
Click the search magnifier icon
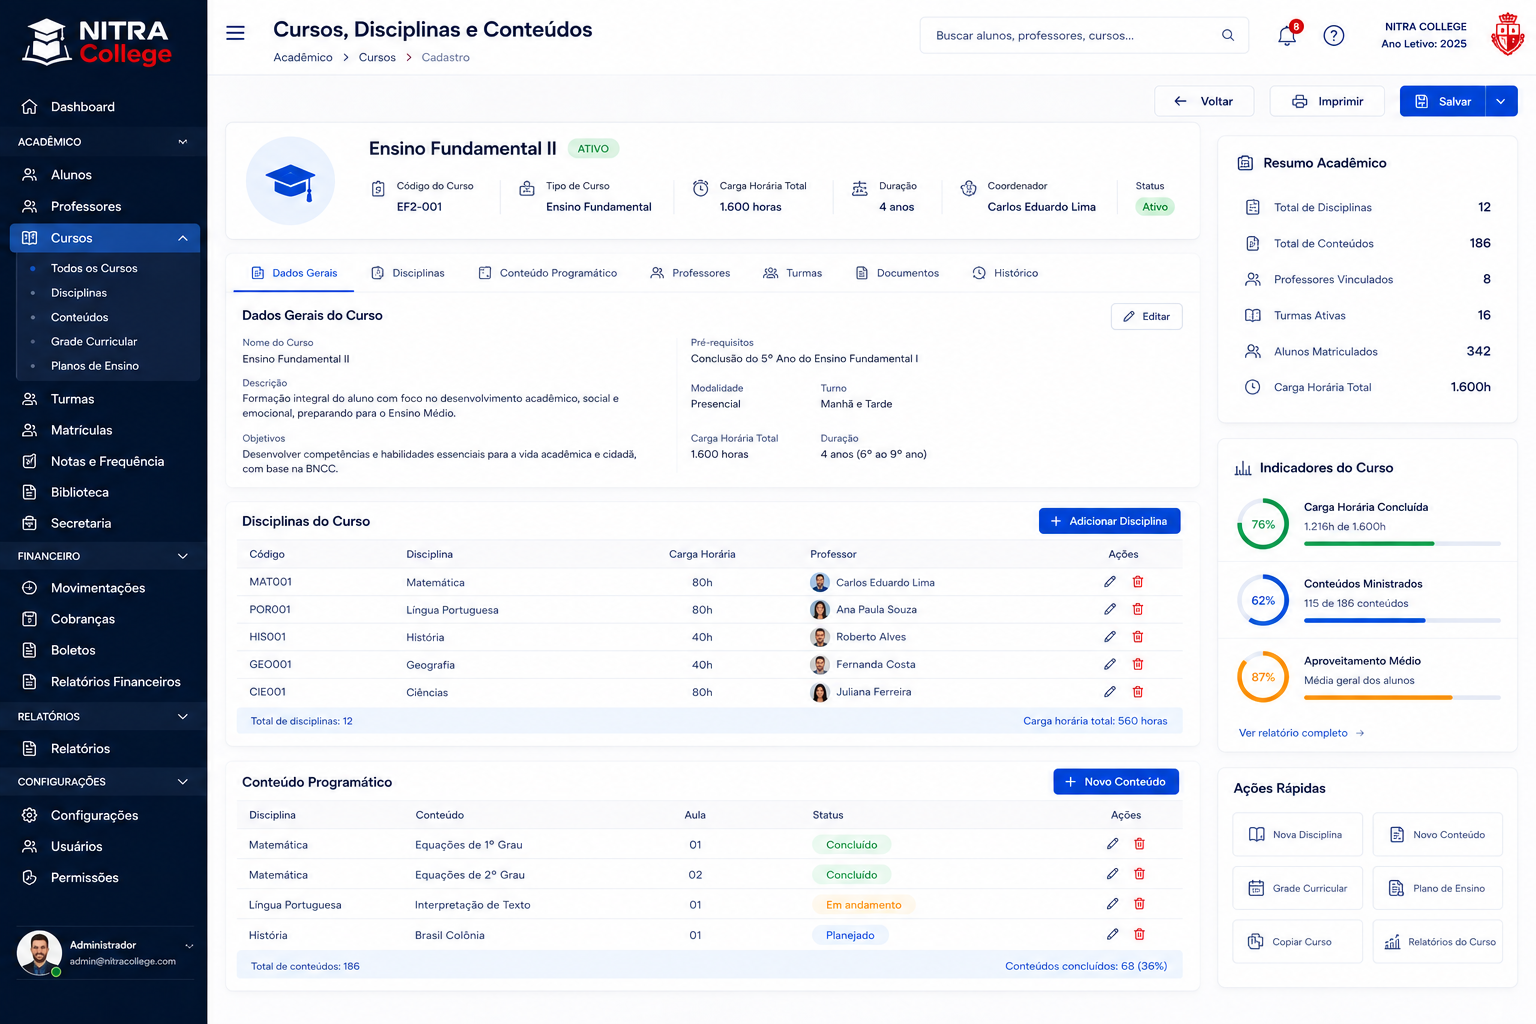tap(1228, 35)
